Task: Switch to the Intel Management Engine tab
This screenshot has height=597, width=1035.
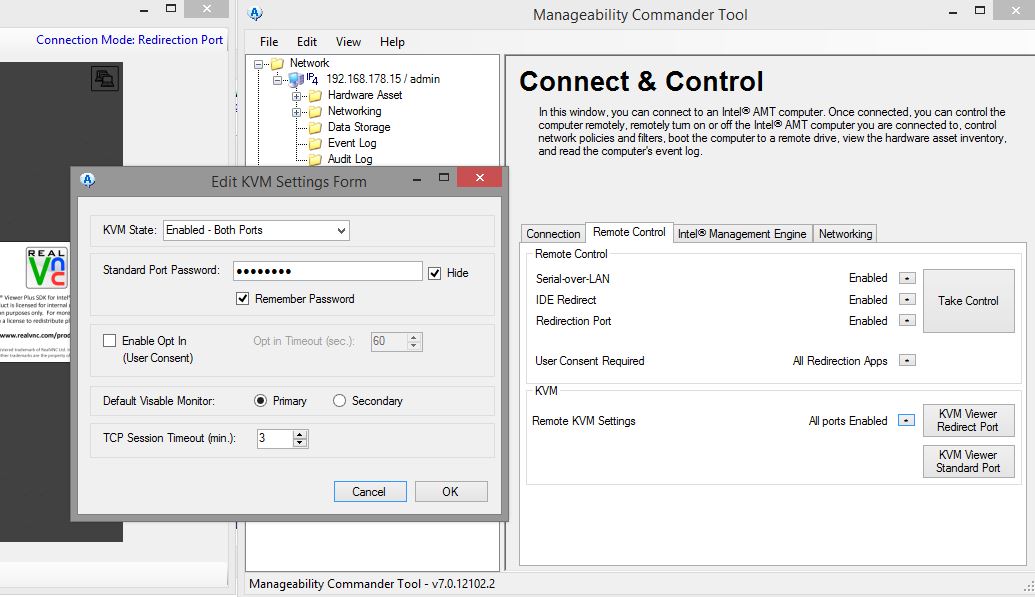Action: pyautogui.click(x=742, y=234)
